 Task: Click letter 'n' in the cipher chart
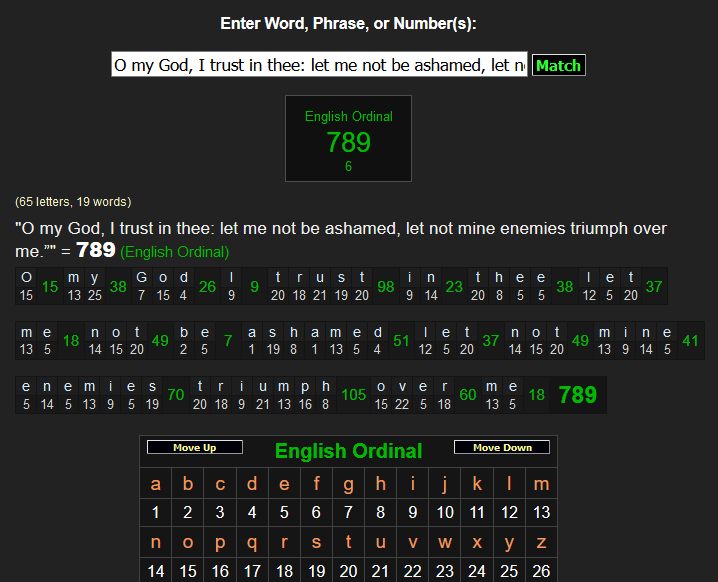(155, 543)
